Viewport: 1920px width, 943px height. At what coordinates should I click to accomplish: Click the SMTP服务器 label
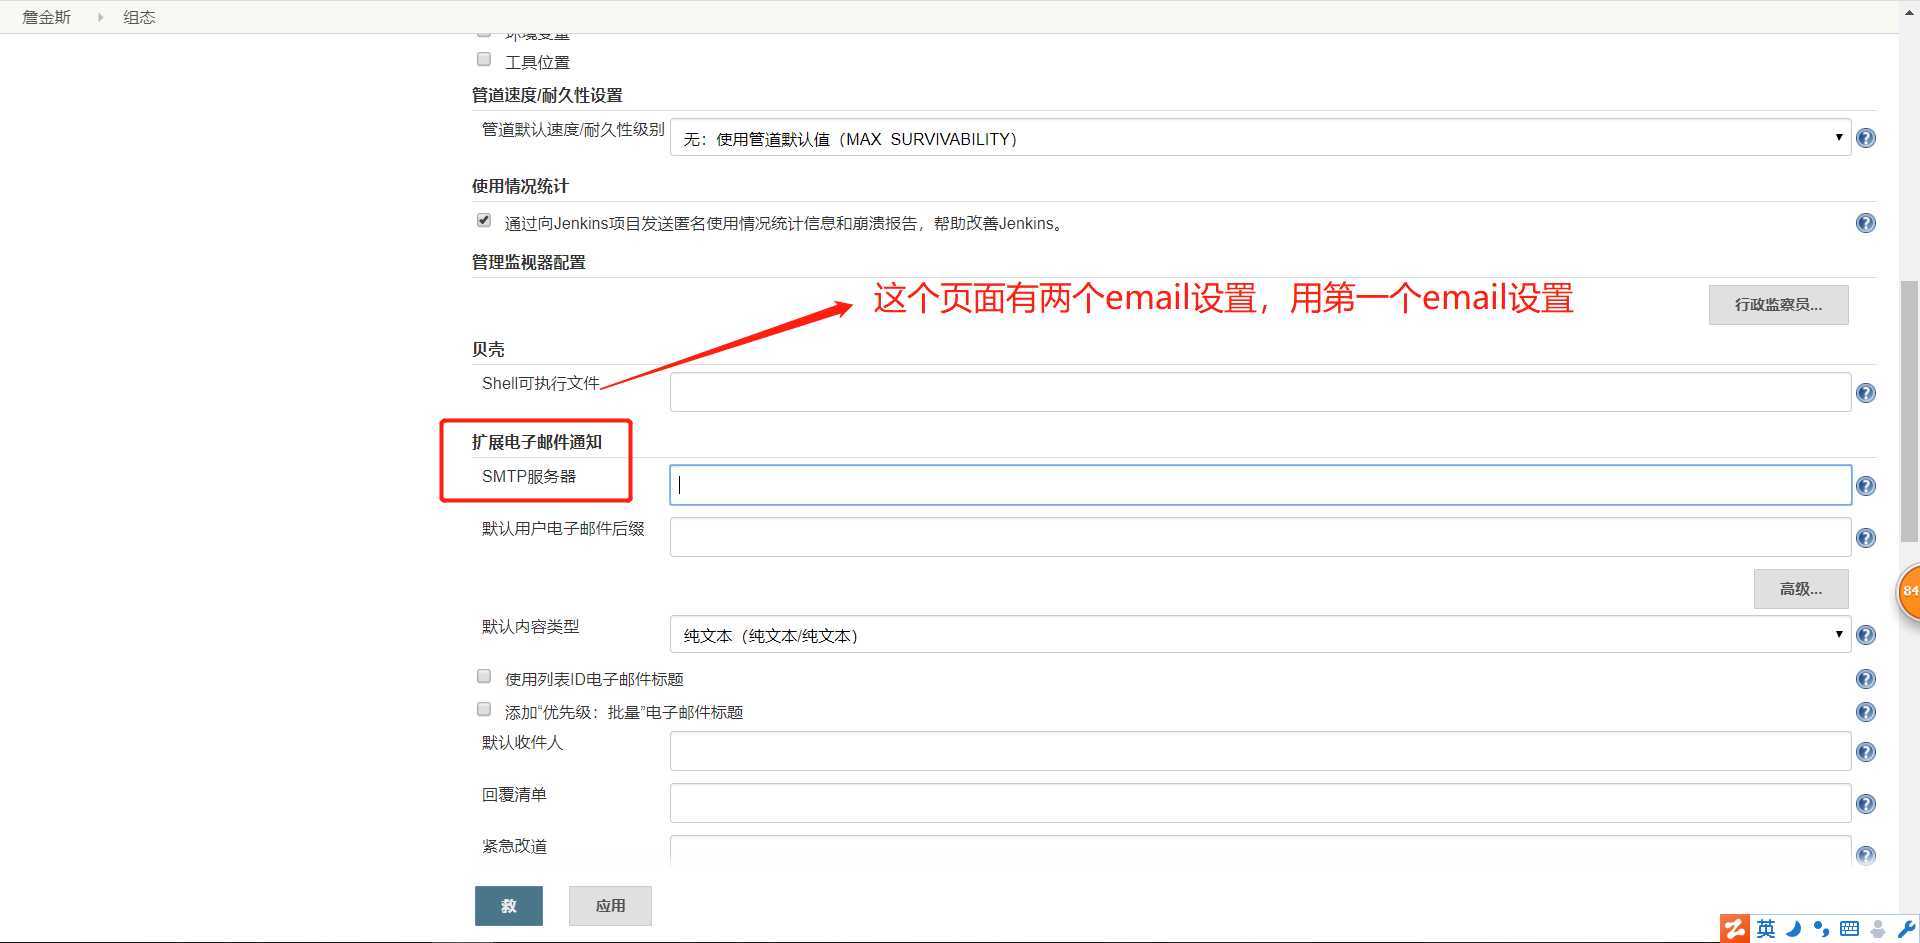(x=529, y=476)
